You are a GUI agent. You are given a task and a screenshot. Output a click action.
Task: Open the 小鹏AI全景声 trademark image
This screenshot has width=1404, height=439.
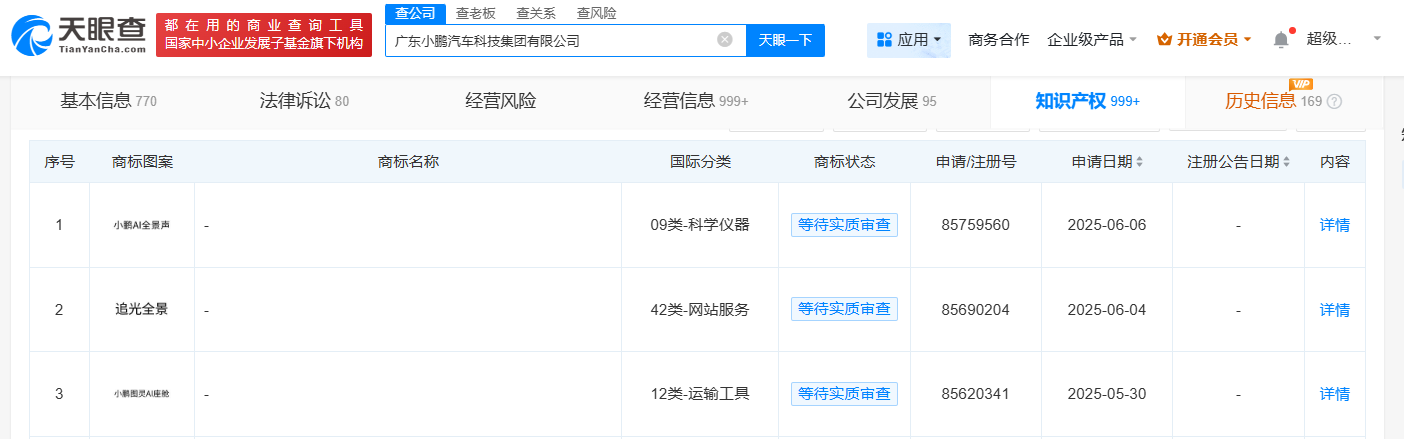141,225
